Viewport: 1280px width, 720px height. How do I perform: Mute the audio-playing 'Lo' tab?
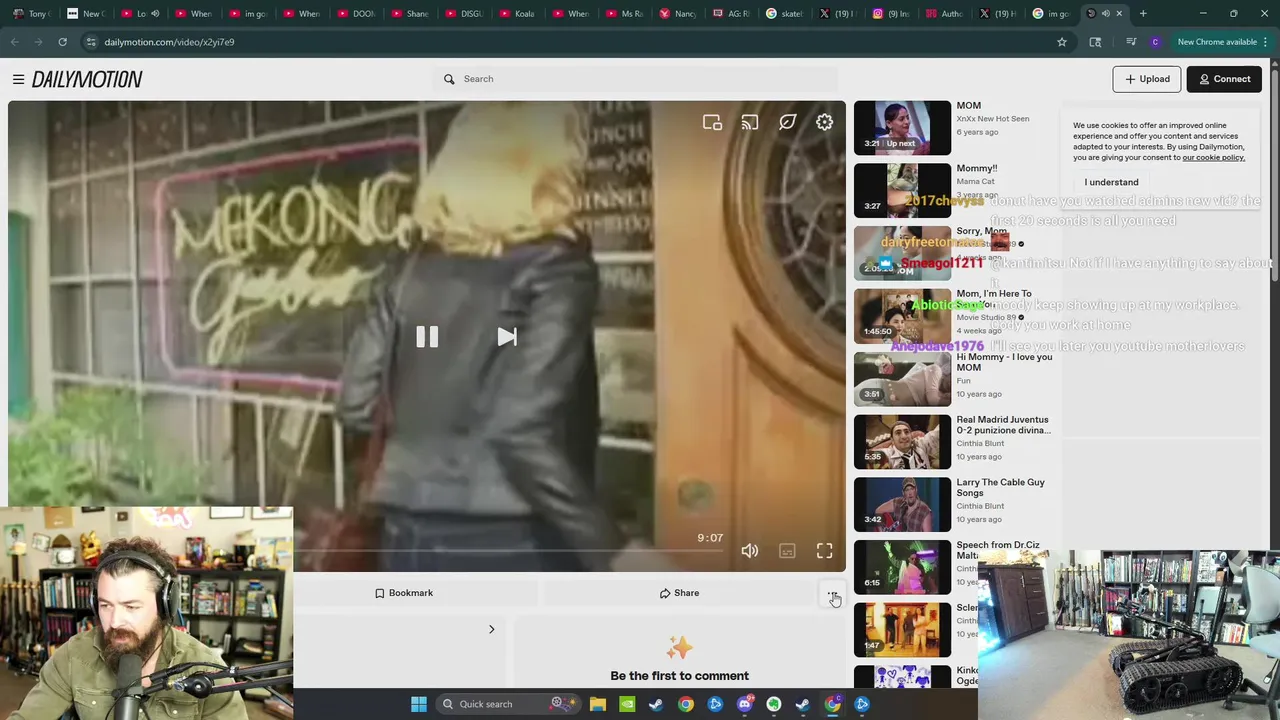click(x=155, y=14)
